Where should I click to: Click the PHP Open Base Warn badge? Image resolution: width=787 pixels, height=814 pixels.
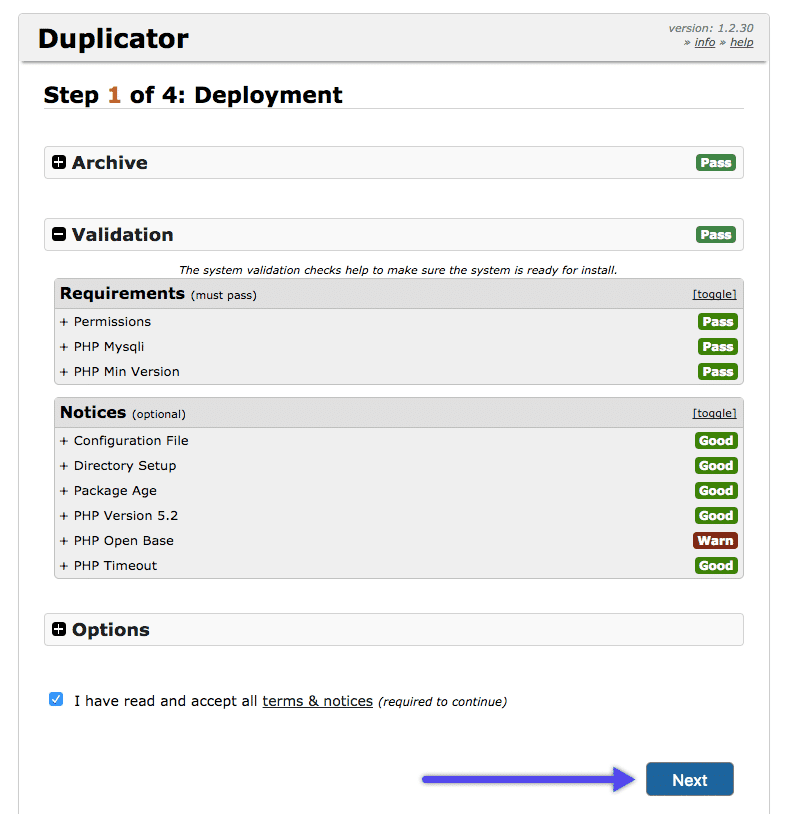click(715, 540)
